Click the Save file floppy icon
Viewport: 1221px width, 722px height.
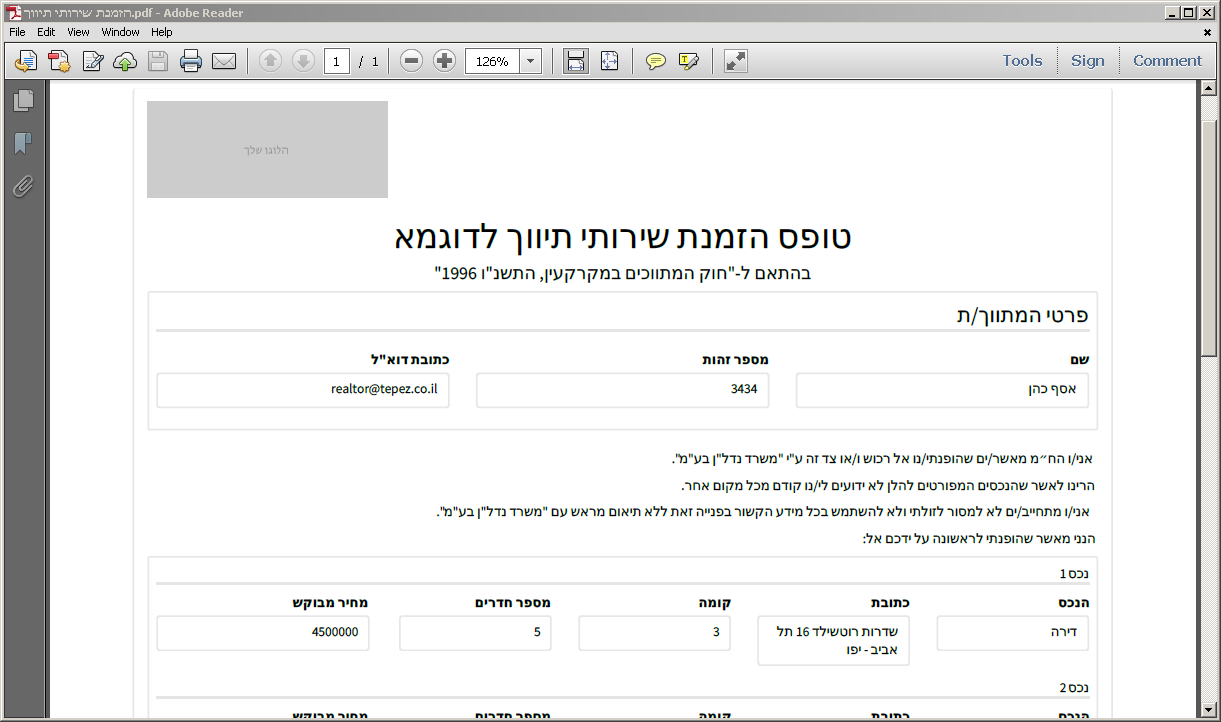[x=158, y=61]
